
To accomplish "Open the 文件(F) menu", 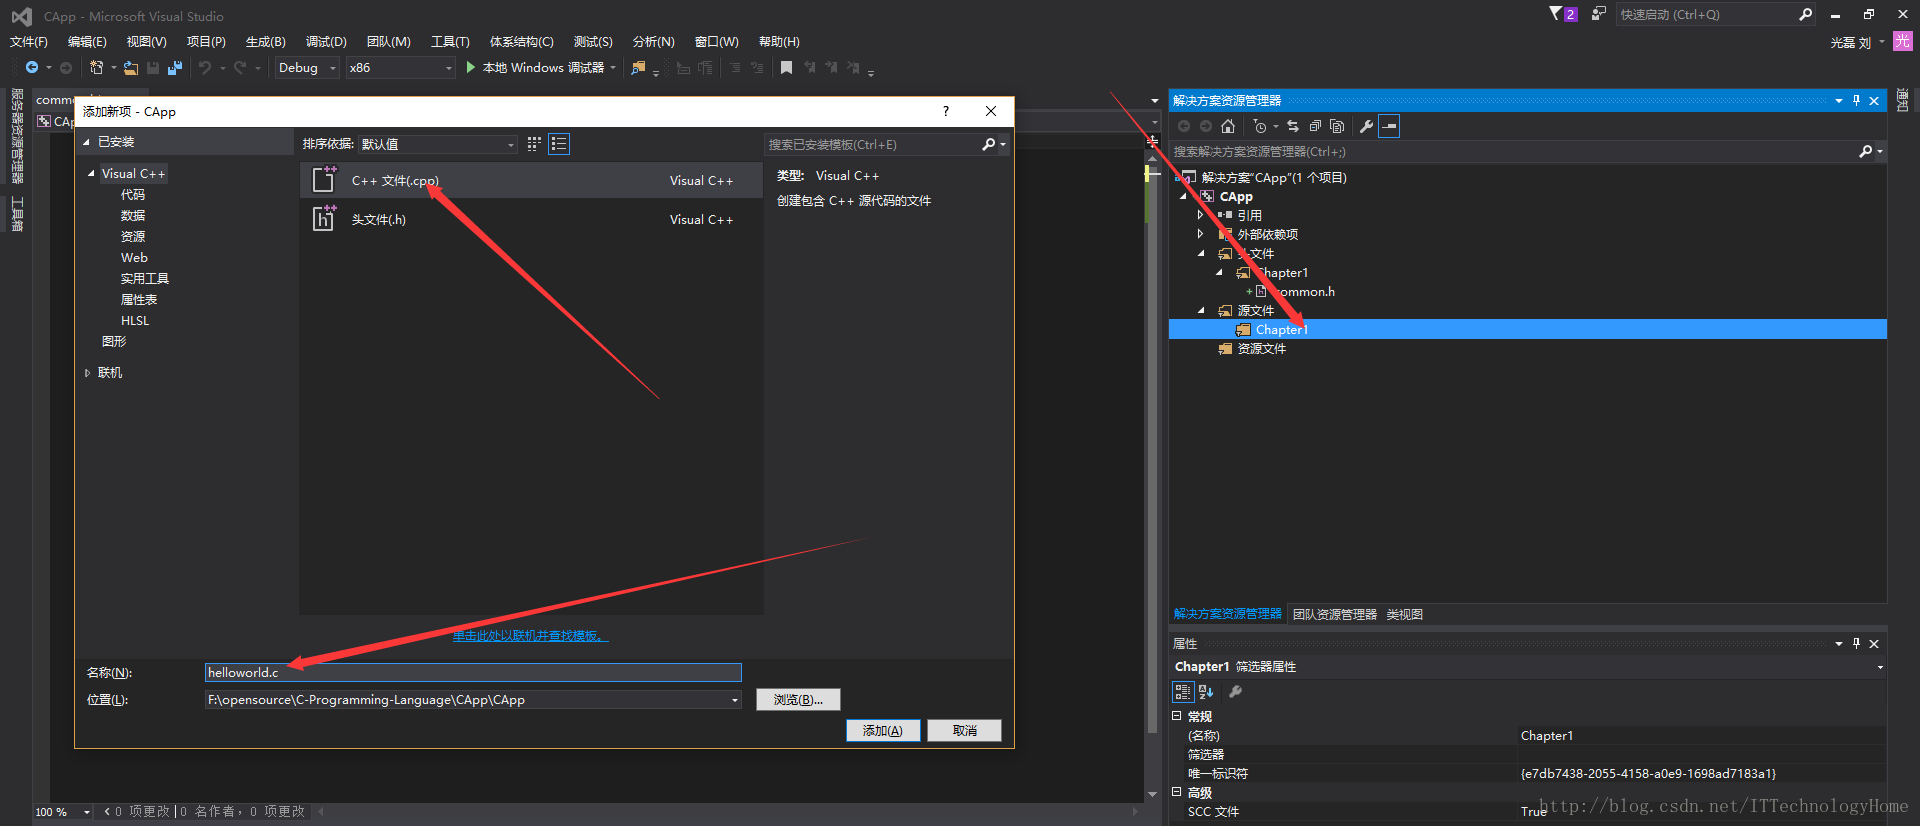I will click(29, 41).
